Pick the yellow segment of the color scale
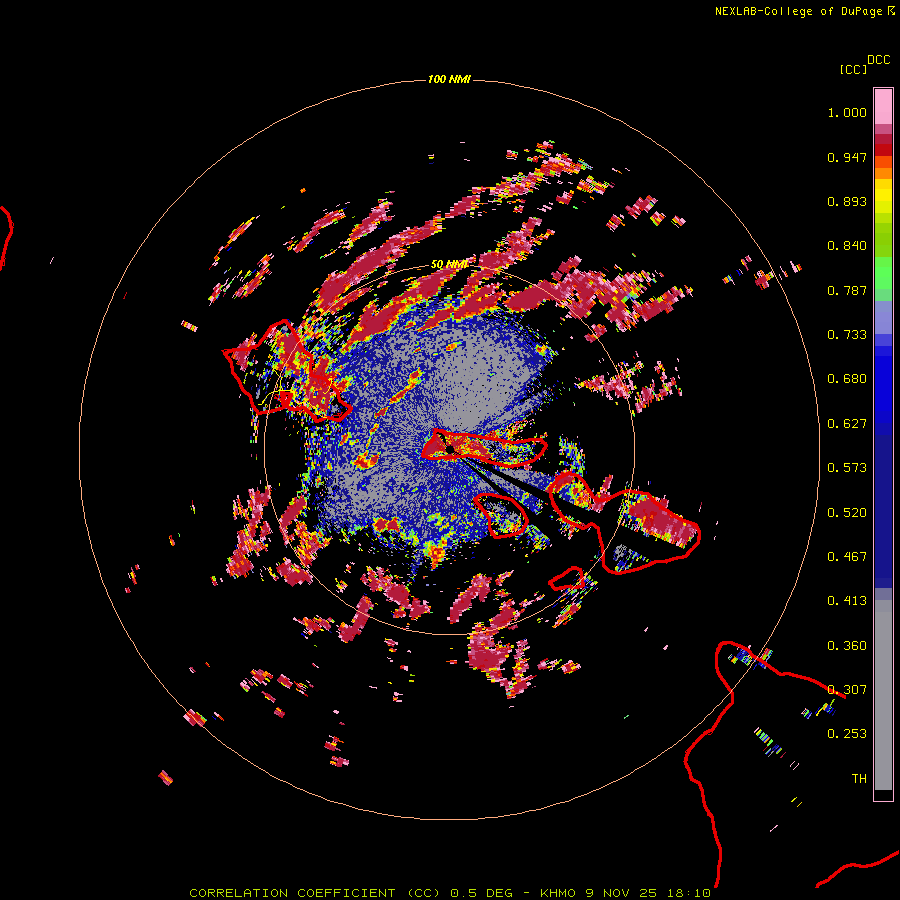 [883, 195]
